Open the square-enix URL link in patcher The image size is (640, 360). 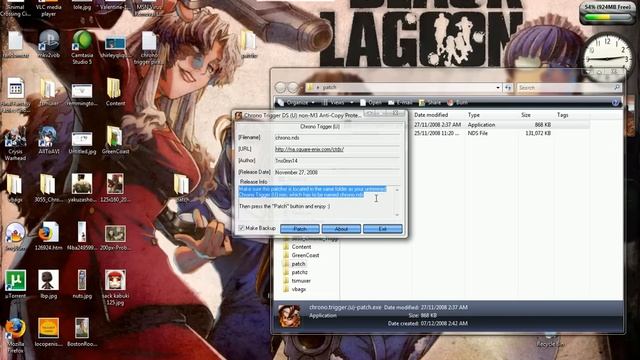click(x=309, y=149)
